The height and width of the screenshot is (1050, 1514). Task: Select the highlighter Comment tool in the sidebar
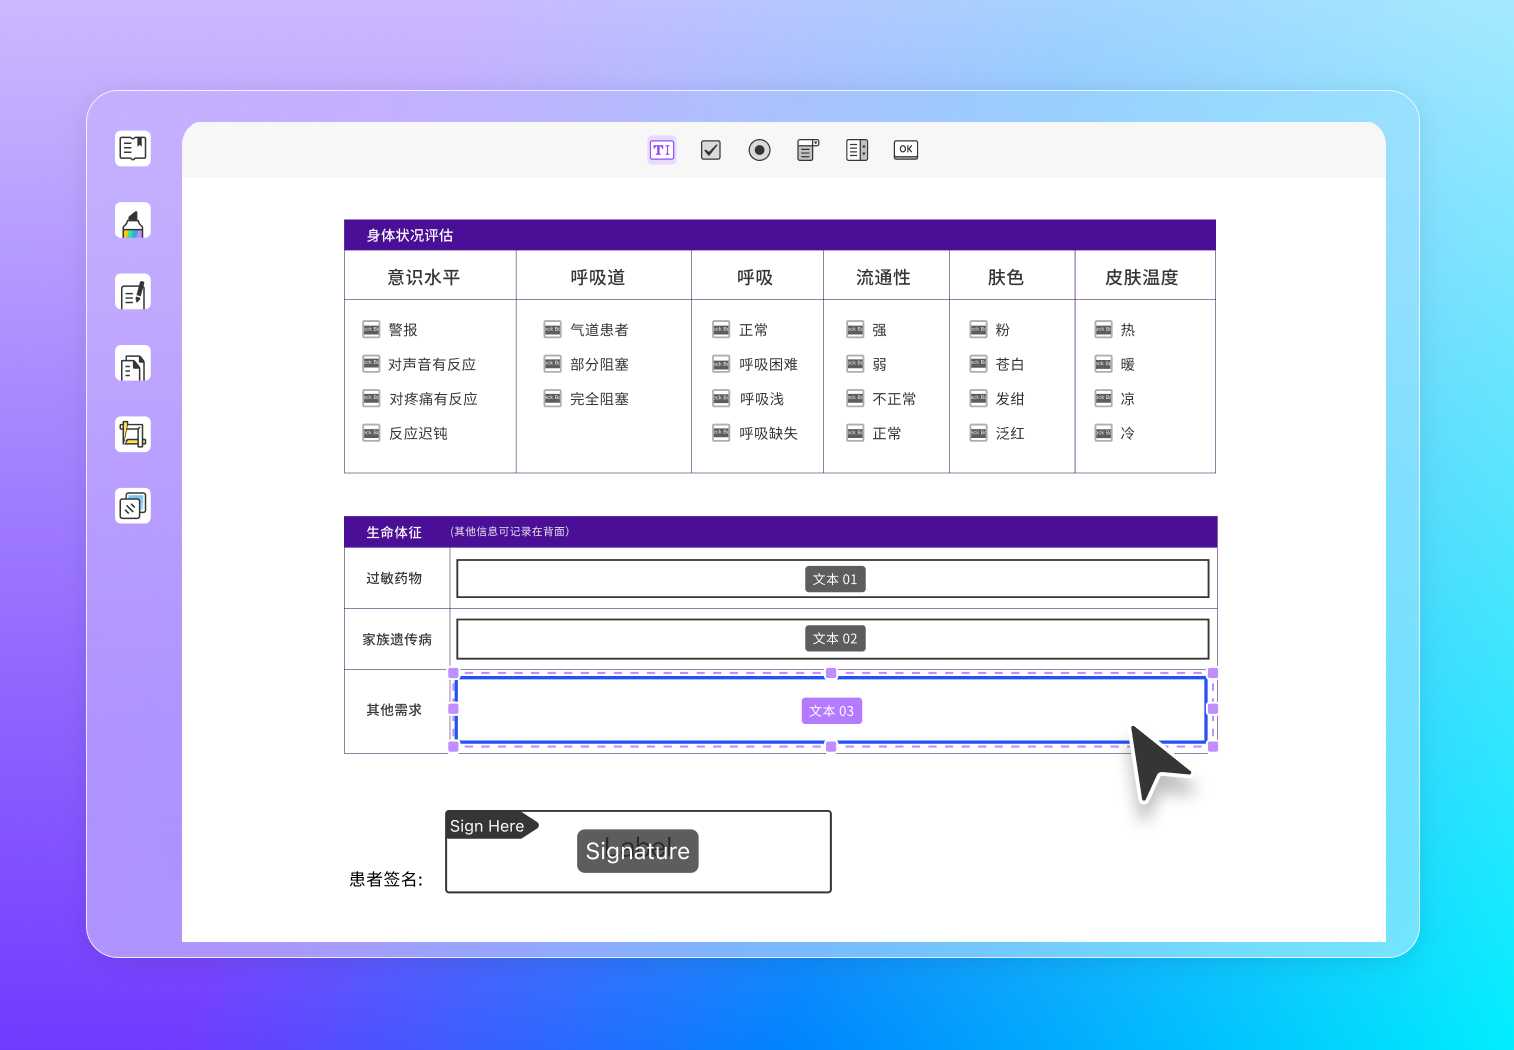pos(133,221)
